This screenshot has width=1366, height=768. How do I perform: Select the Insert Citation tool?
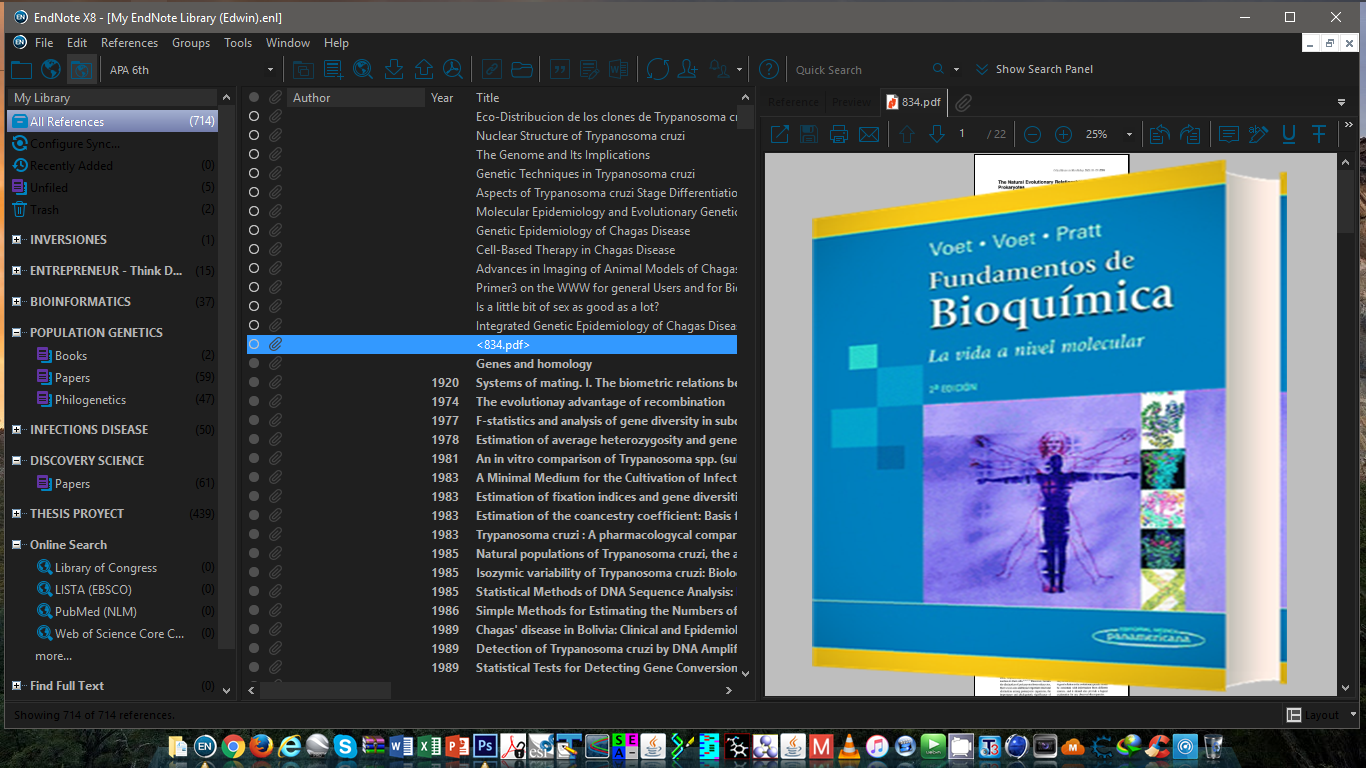click(559, 69)
